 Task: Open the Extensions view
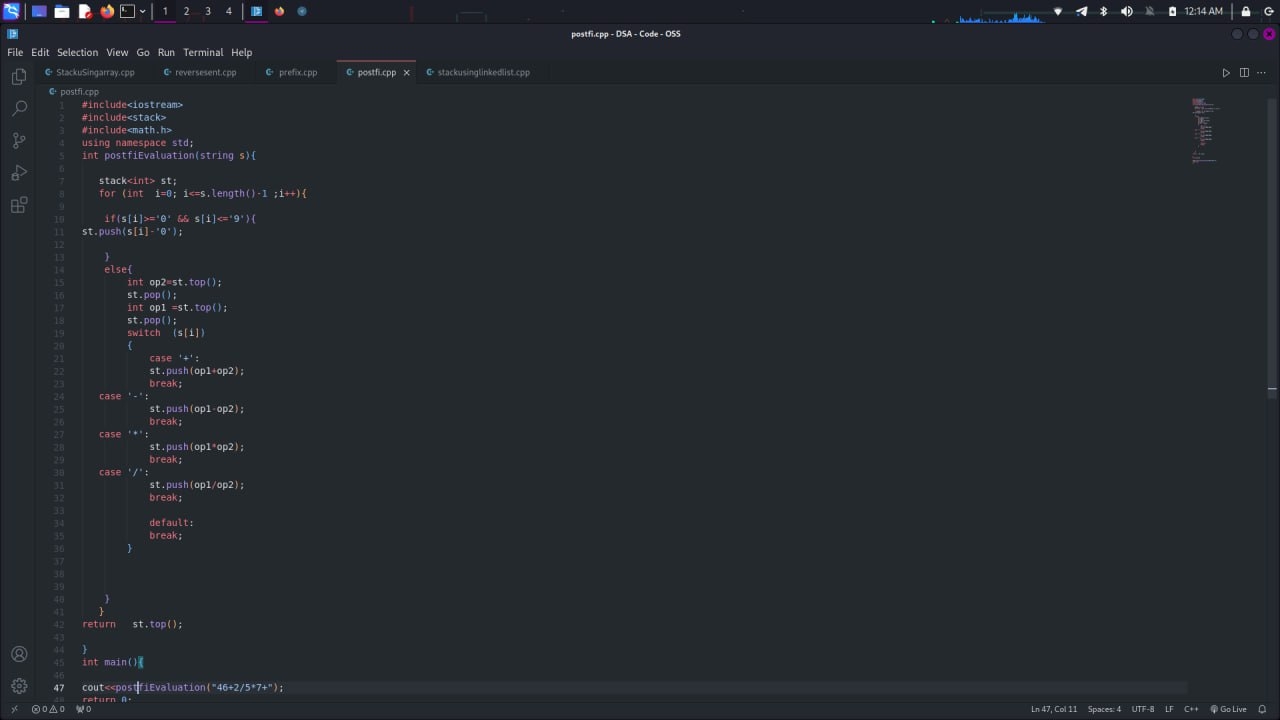click(19, 205)
